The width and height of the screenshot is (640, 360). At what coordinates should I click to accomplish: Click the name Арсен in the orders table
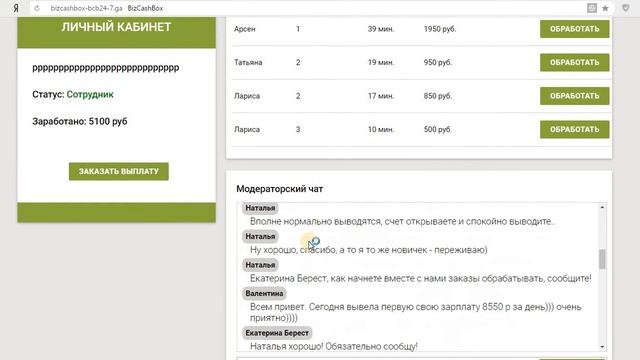[244, 29]
